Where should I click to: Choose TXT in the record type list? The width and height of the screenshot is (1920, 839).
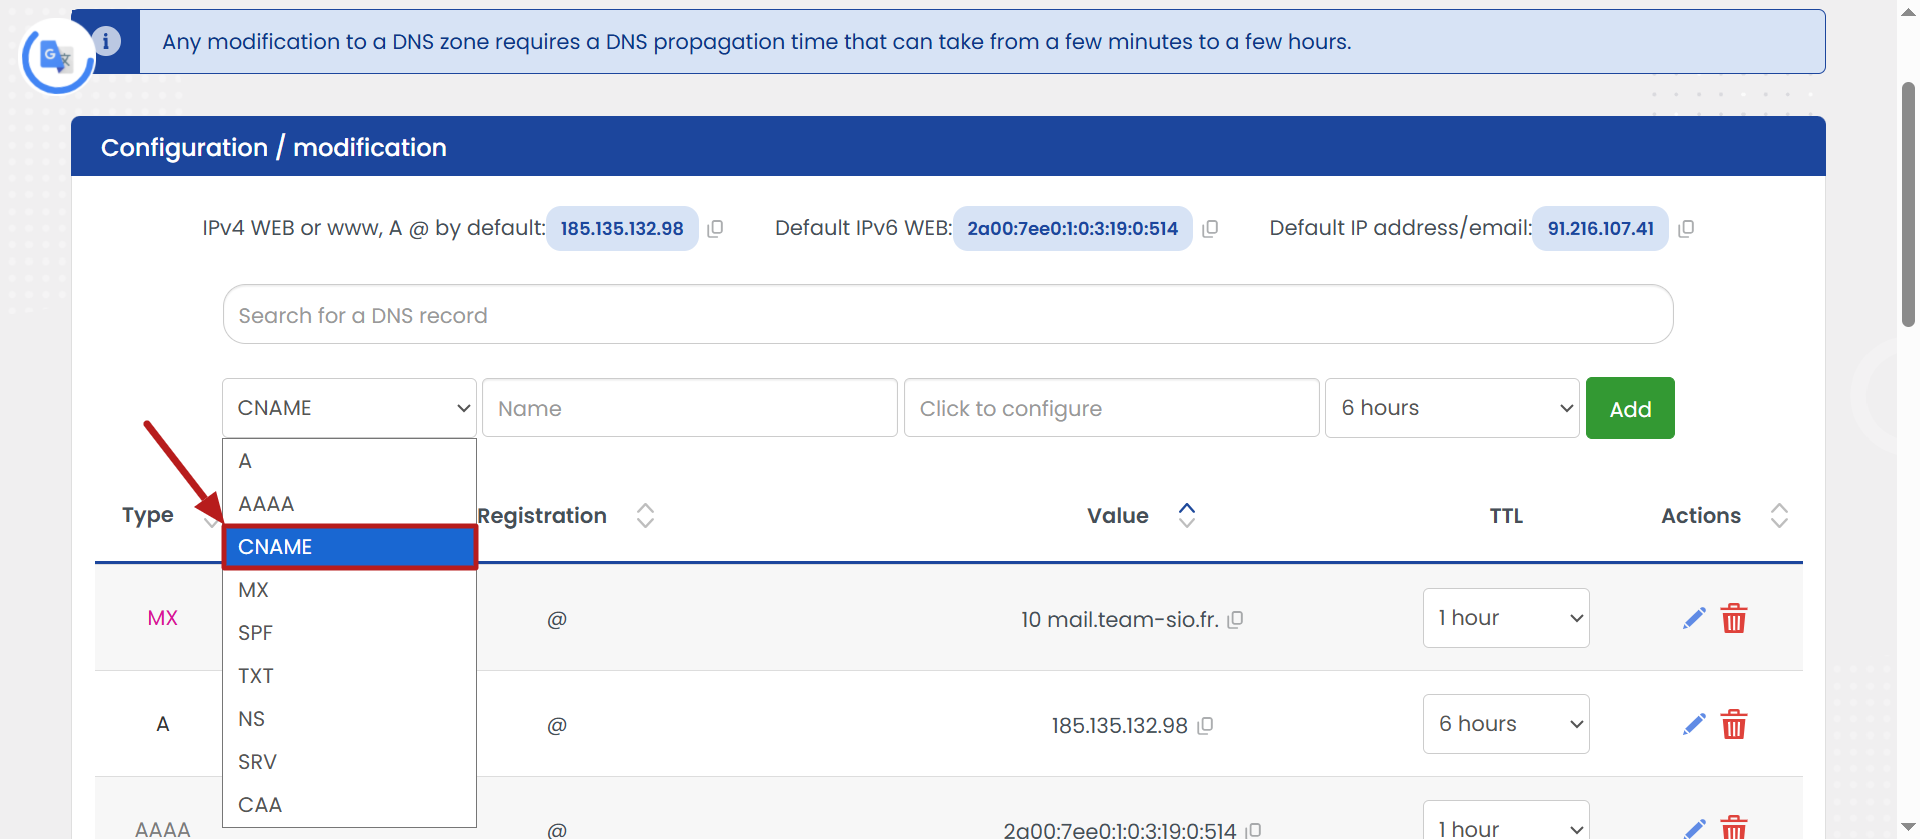click(256, 676)
